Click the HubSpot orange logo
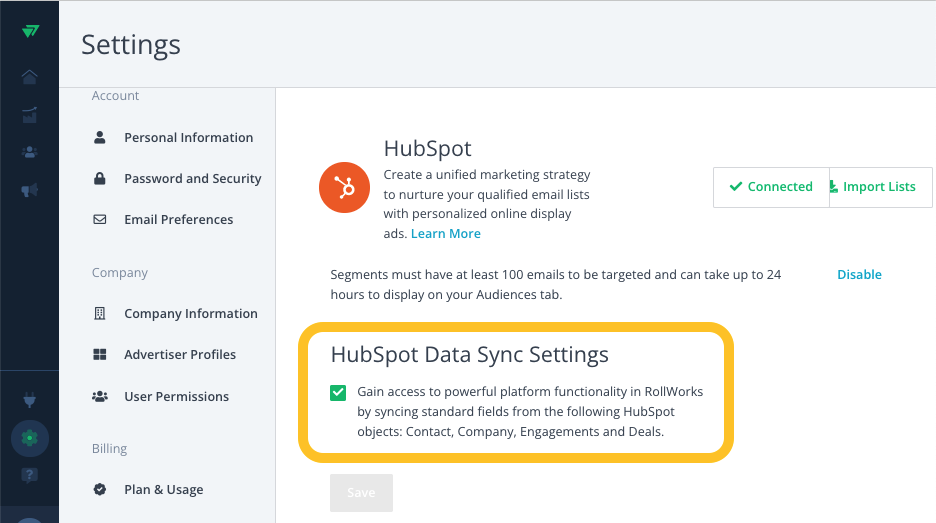Screen dimensions: 936x523 (344, 187)
